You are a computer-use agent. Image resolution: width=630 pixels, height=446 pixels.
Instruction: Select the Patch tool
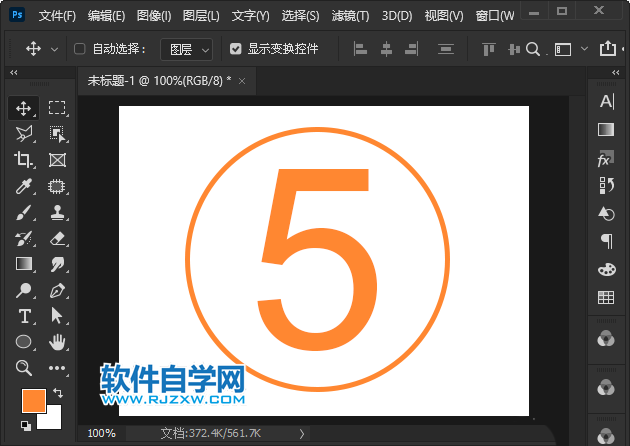tap(57, 186)
